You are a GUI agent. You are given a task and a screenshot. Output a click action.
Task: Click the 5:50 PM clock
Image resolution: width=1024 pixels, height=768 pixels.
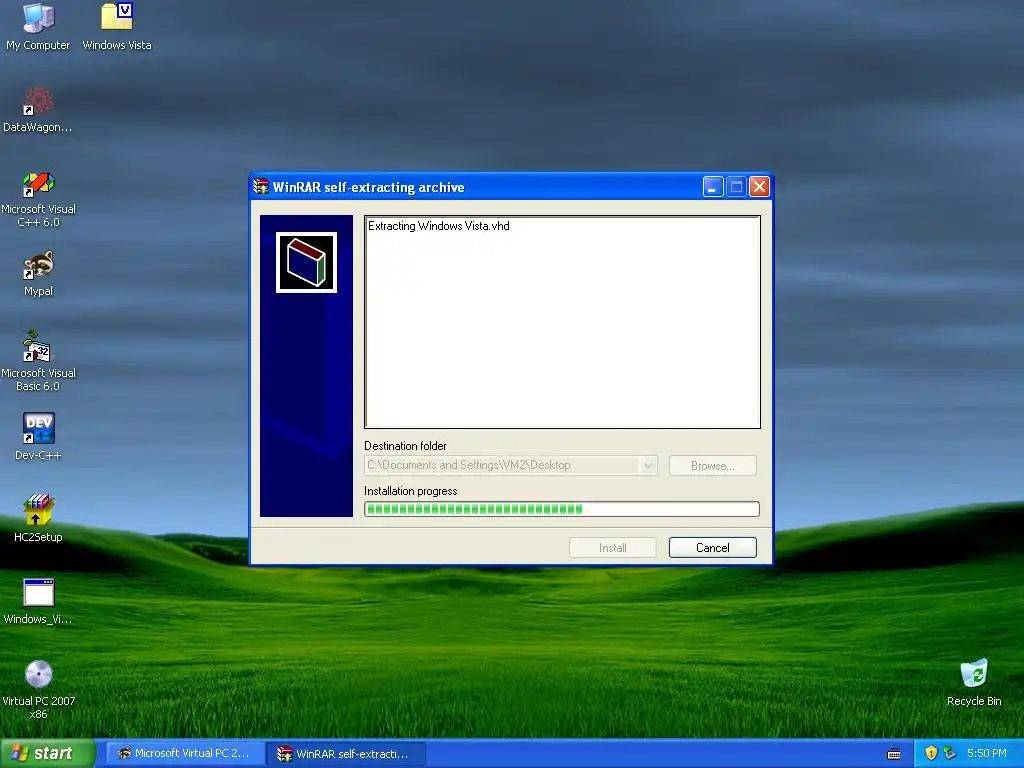point(987,753)
